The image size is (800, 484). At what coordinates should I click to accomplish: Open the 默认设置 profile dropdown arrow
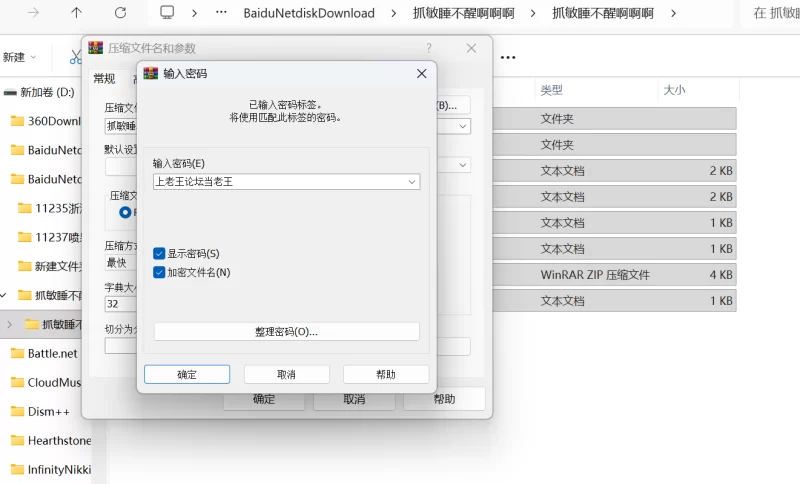pos(462,165)
